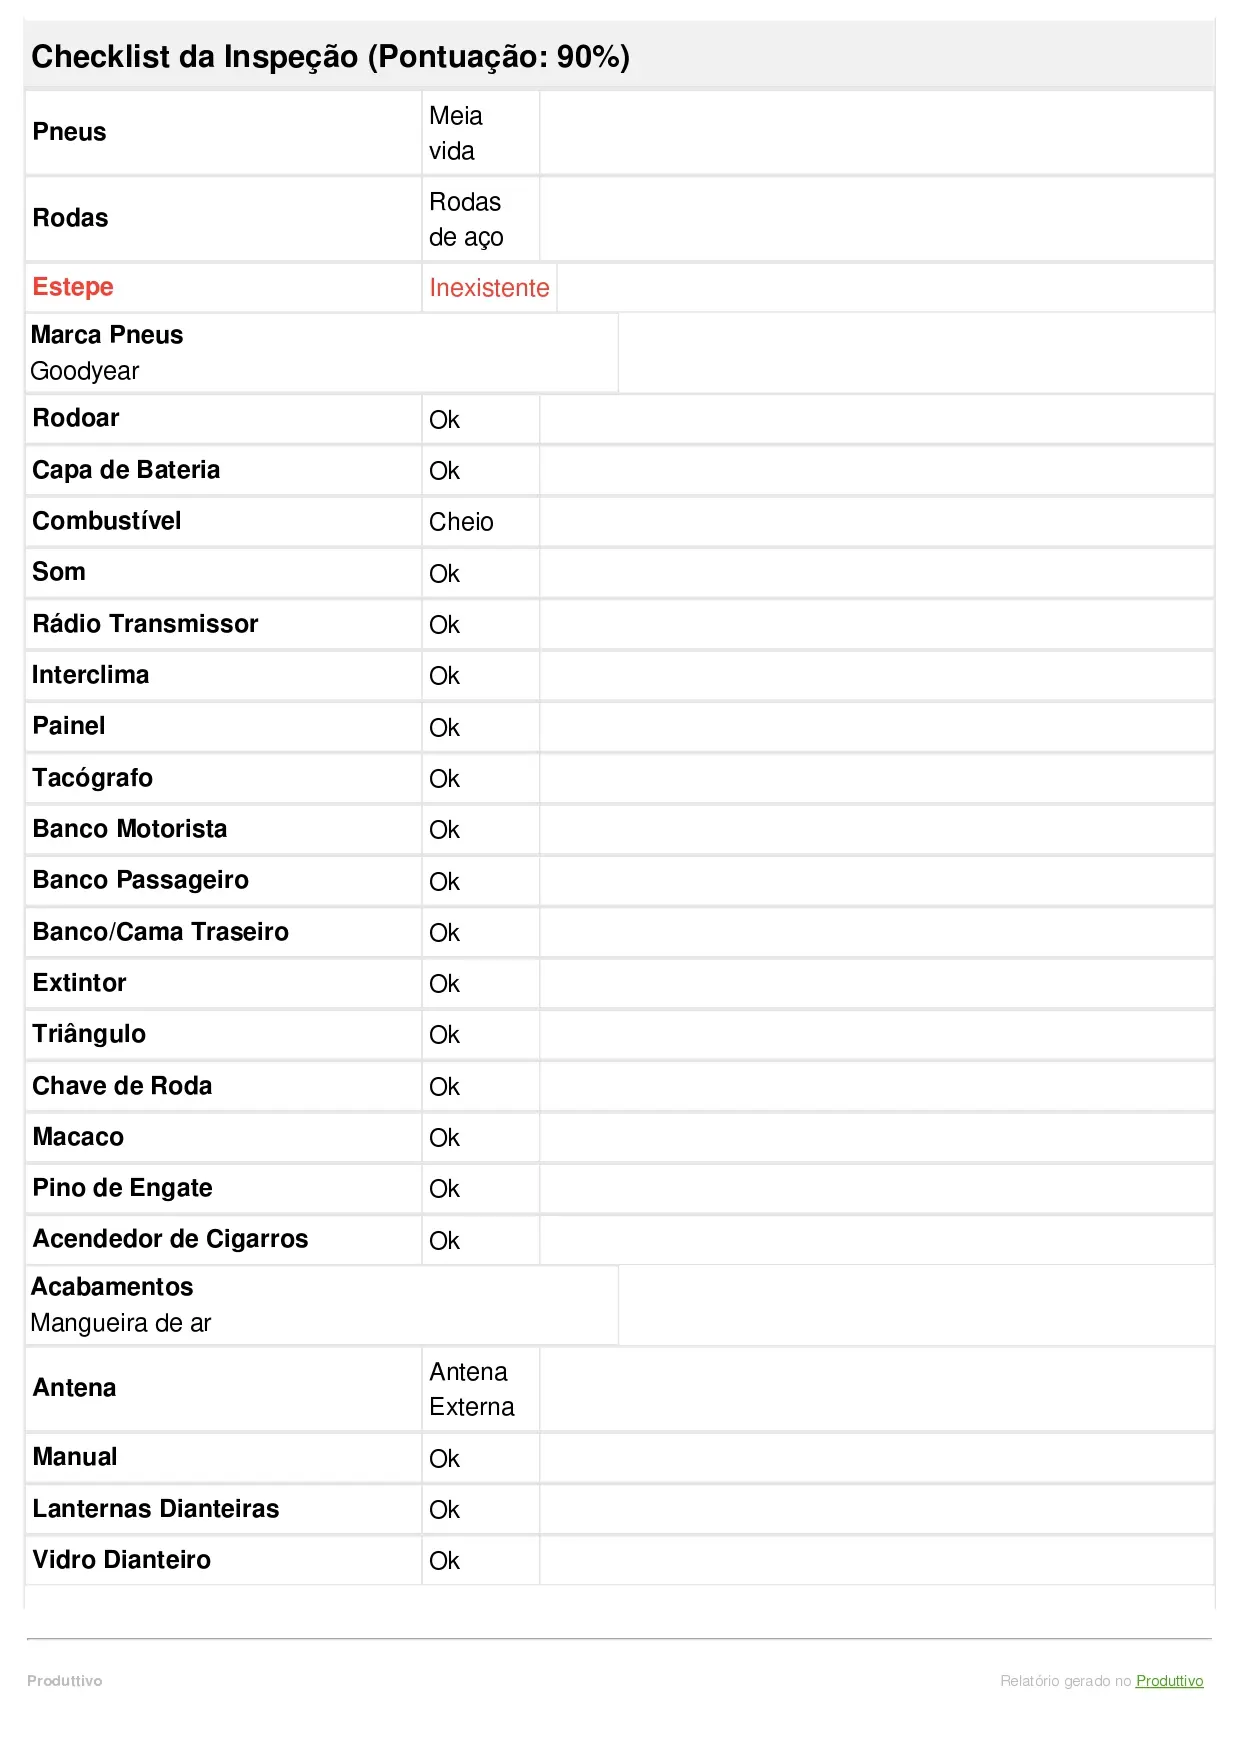Open the green Produttivo link in footer

1169,1681
